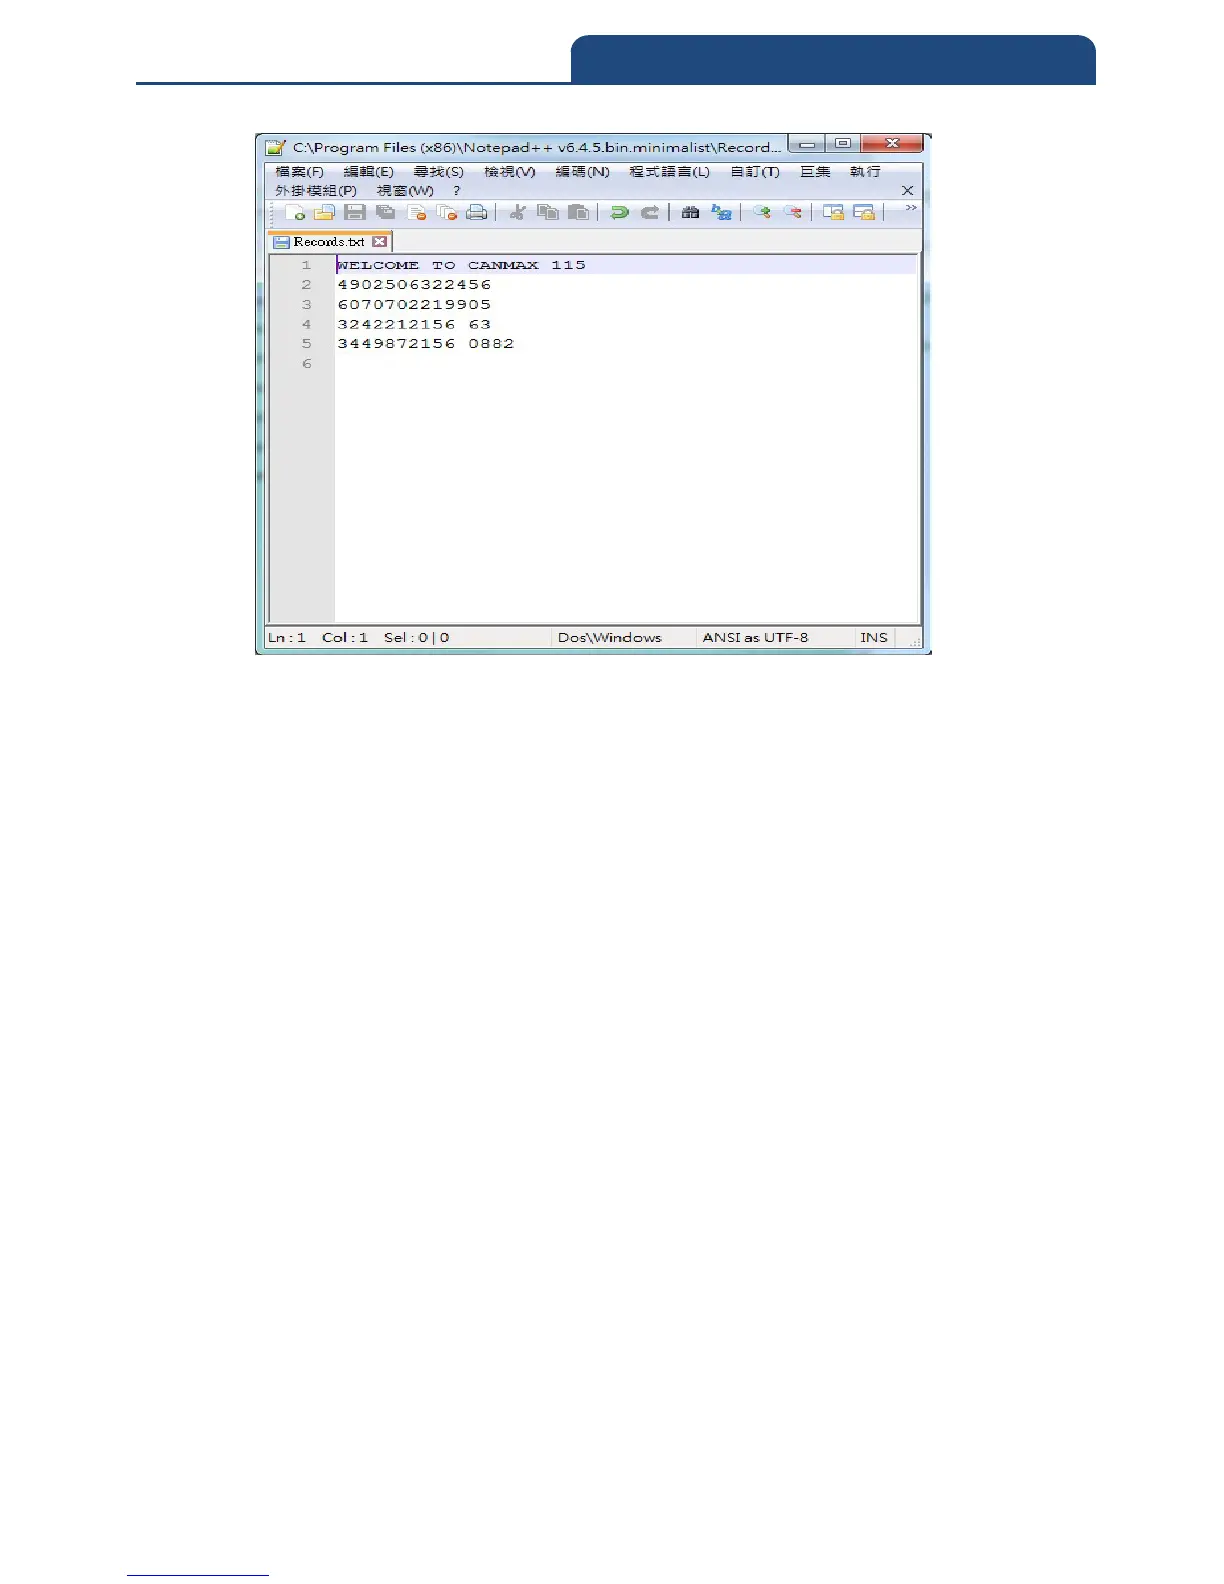Print the document using the printer icon
Image resolution: width=1224 pixels, height=1584 pixels.
pos(477,212)
